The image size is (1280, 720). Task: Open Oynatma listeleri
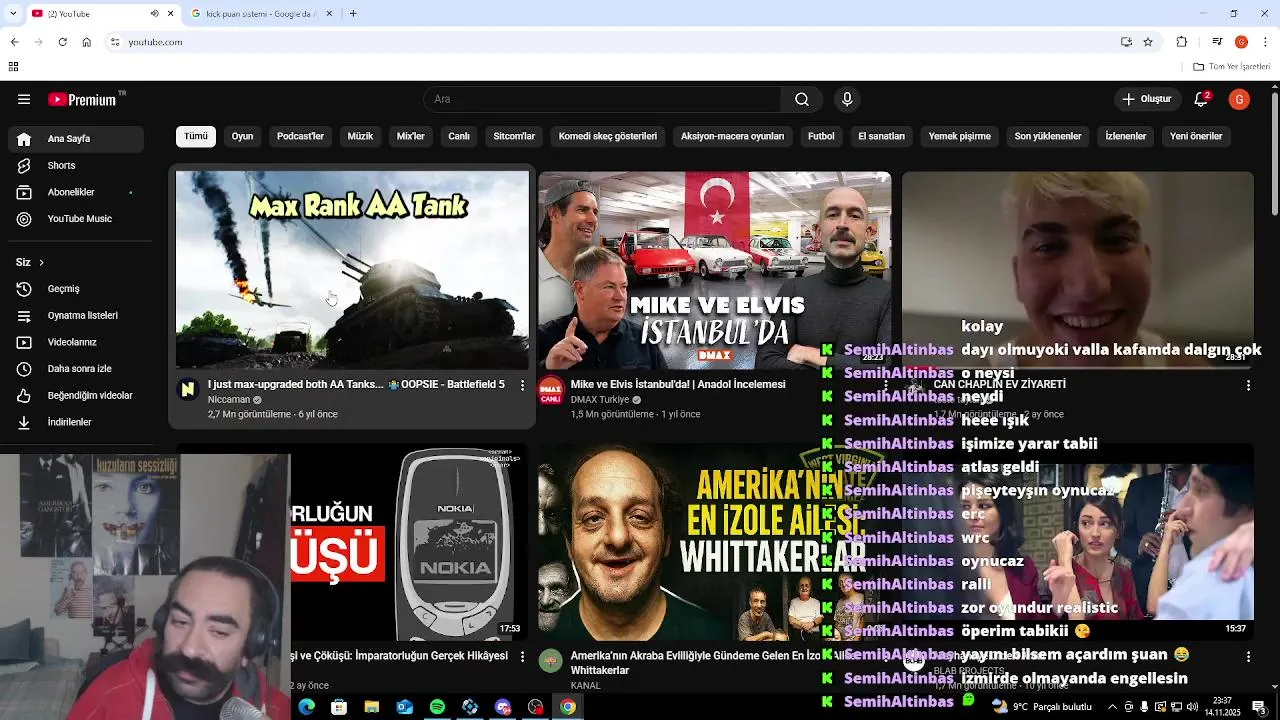pos(76,315)
